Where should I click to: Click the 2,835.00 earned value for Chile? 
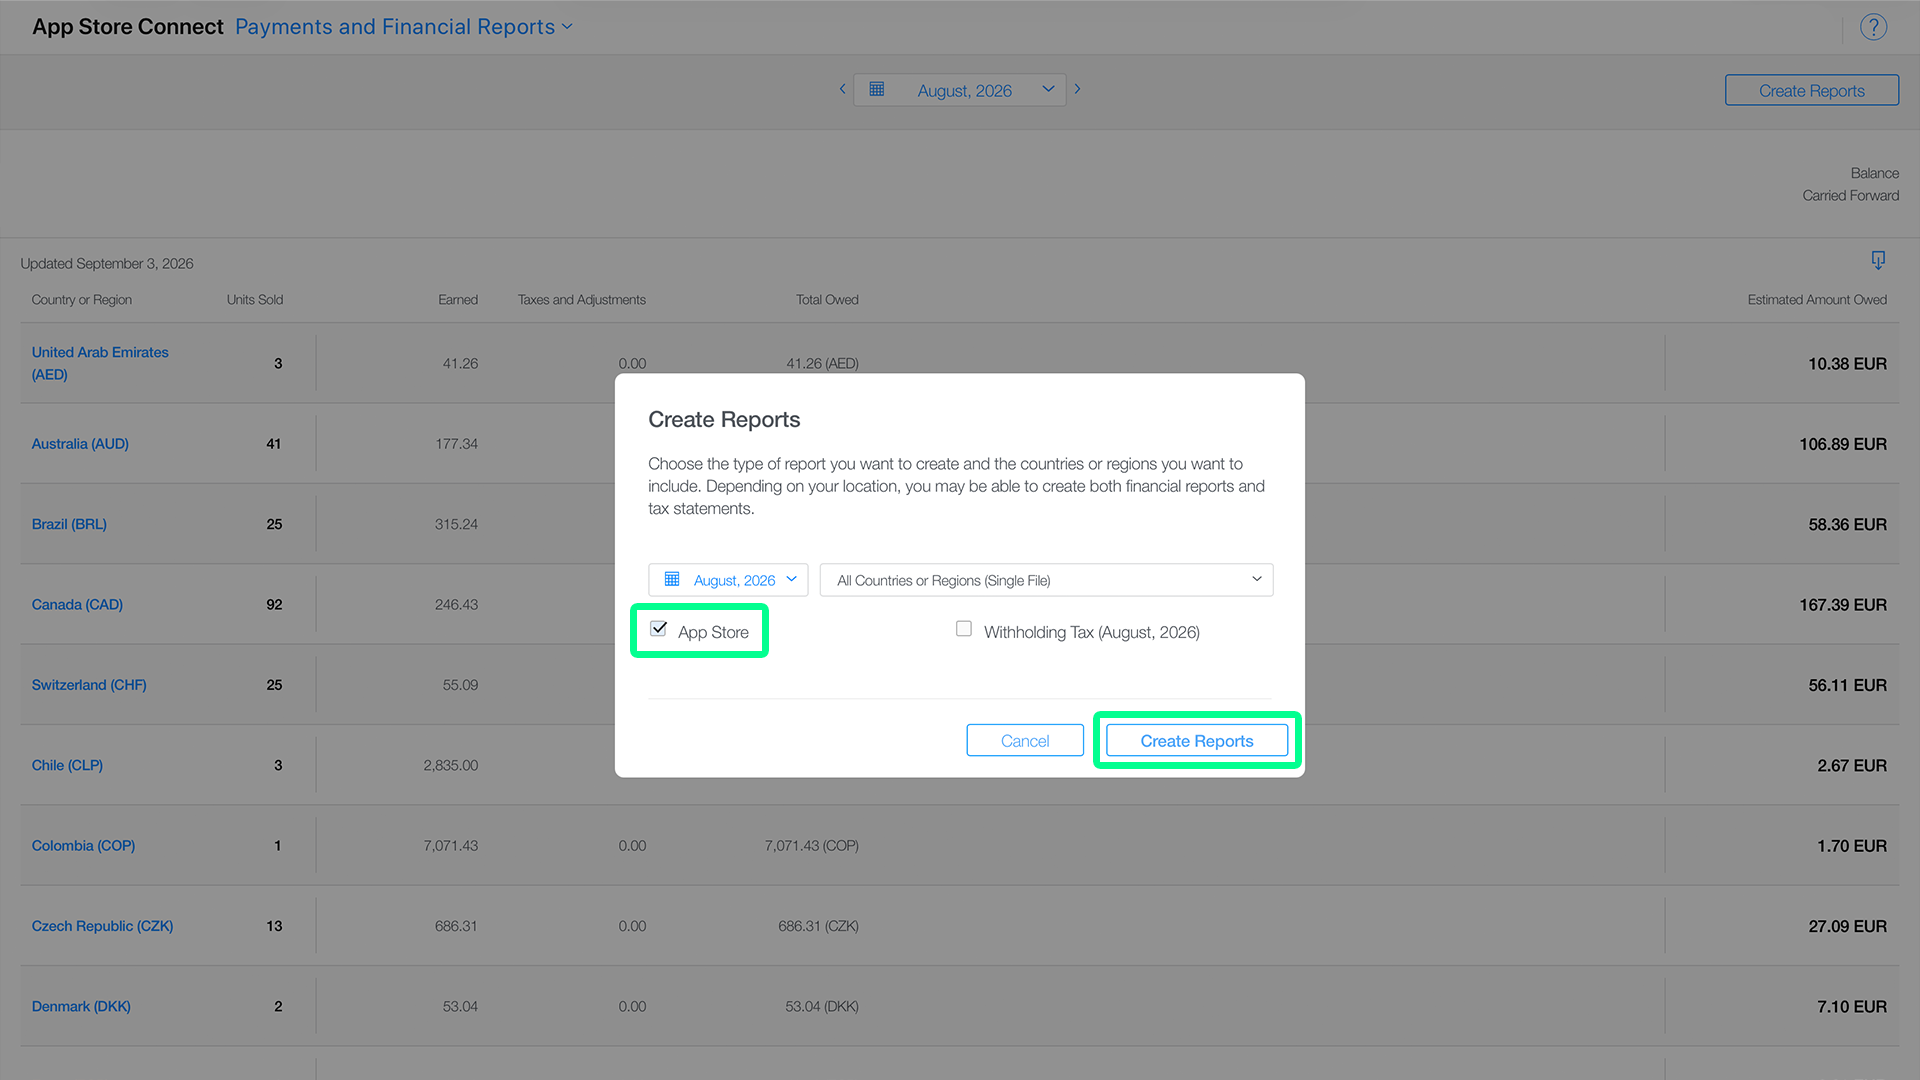pos(450,766)
